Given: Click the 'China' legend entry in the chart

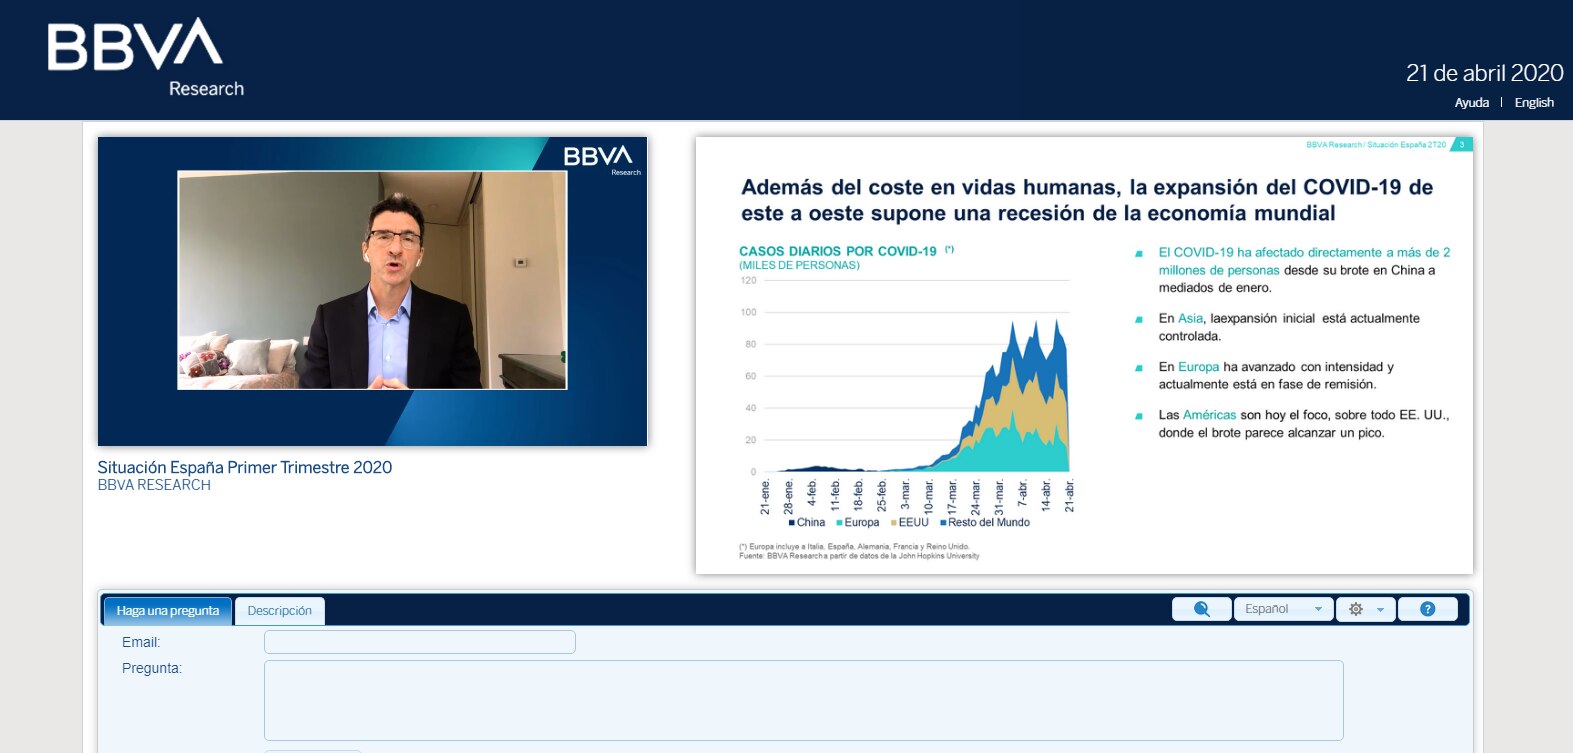Looking at the screenshot, I should pyautogui.click(x=807, y=523).
